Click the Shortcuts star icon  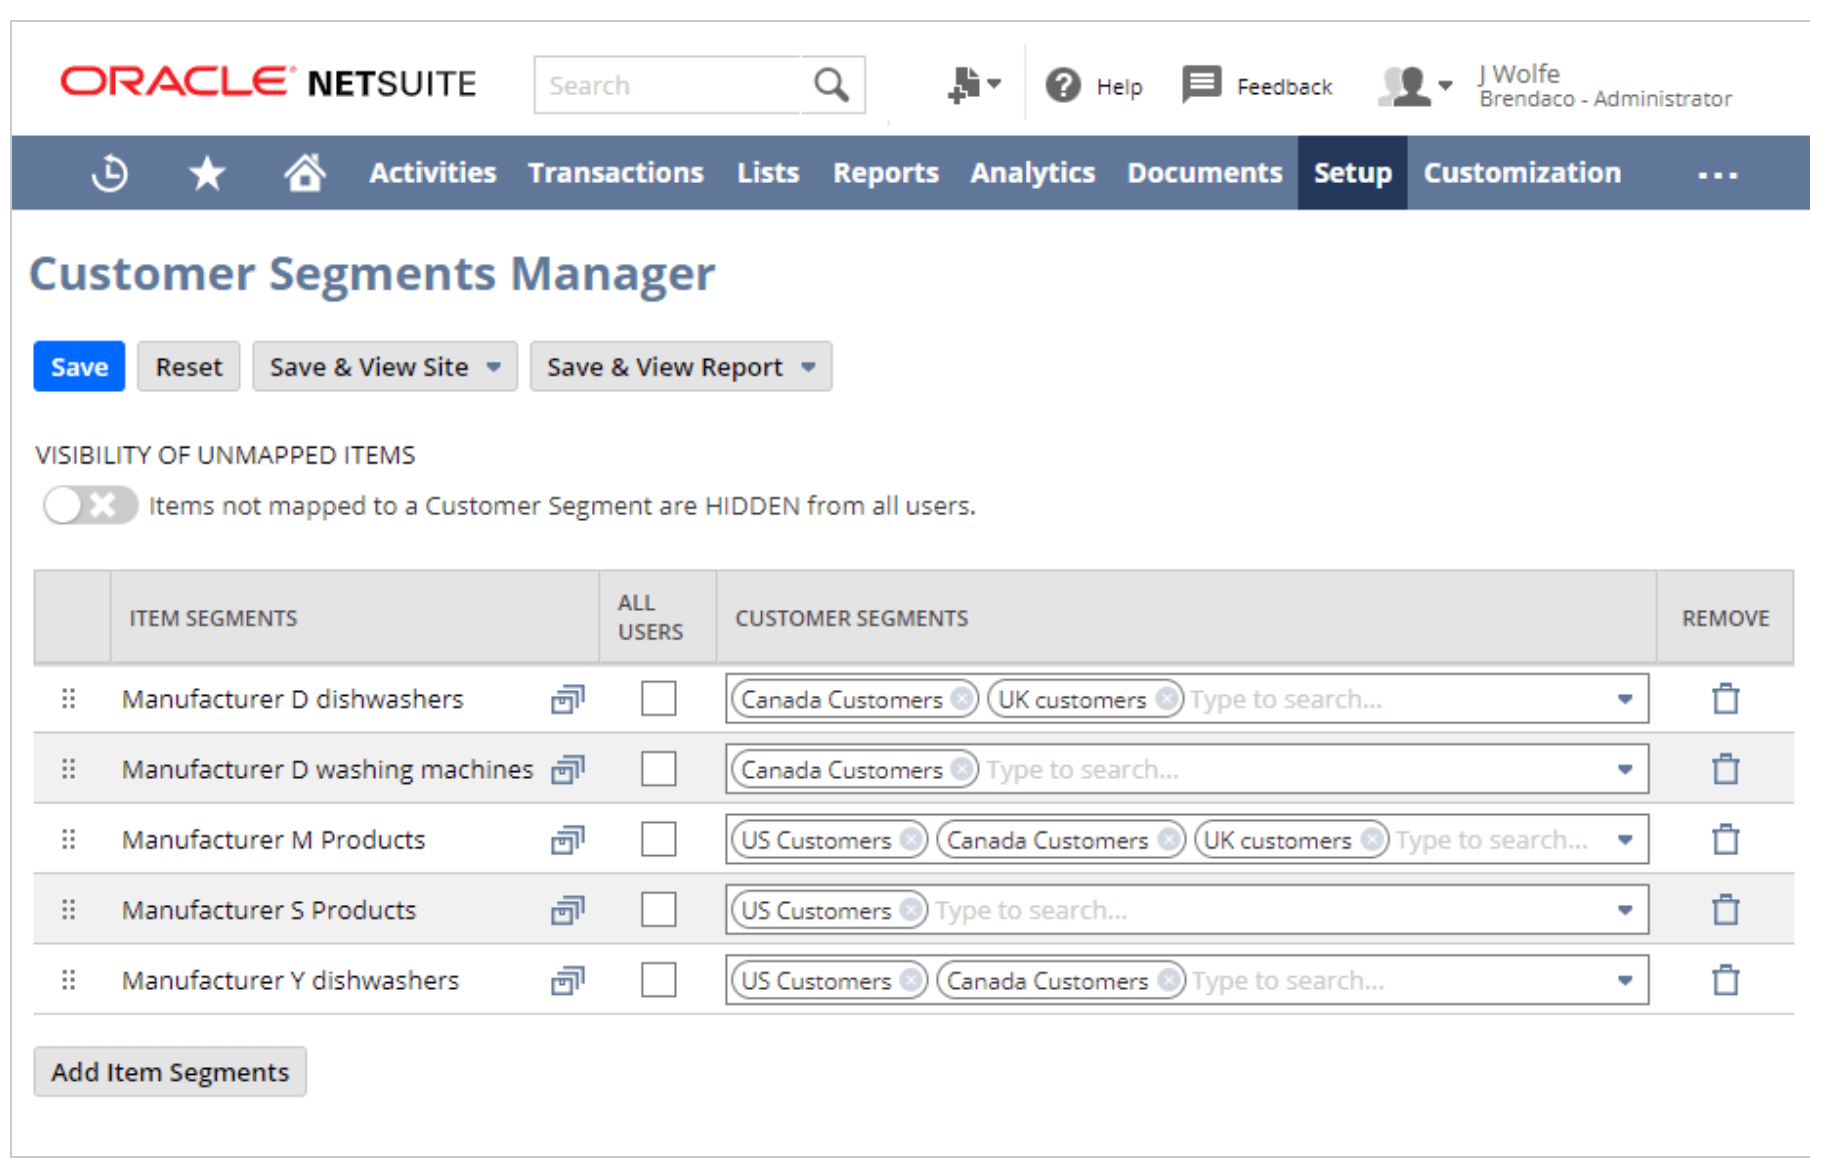[207, 173]
